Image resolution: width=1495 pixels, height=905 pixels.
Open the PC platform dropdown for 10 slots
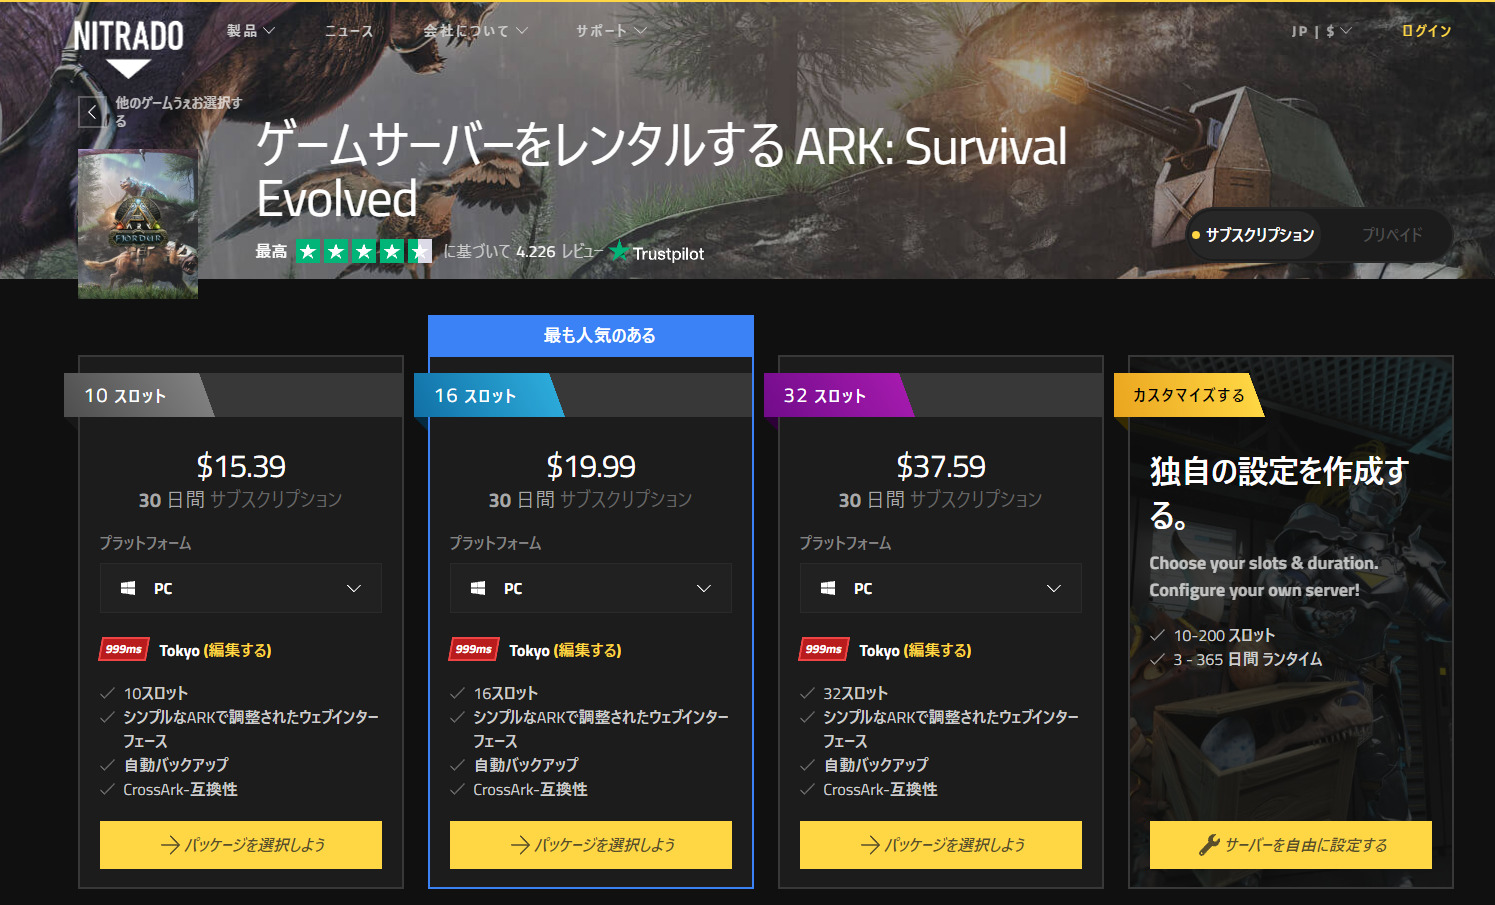[240, 589]
